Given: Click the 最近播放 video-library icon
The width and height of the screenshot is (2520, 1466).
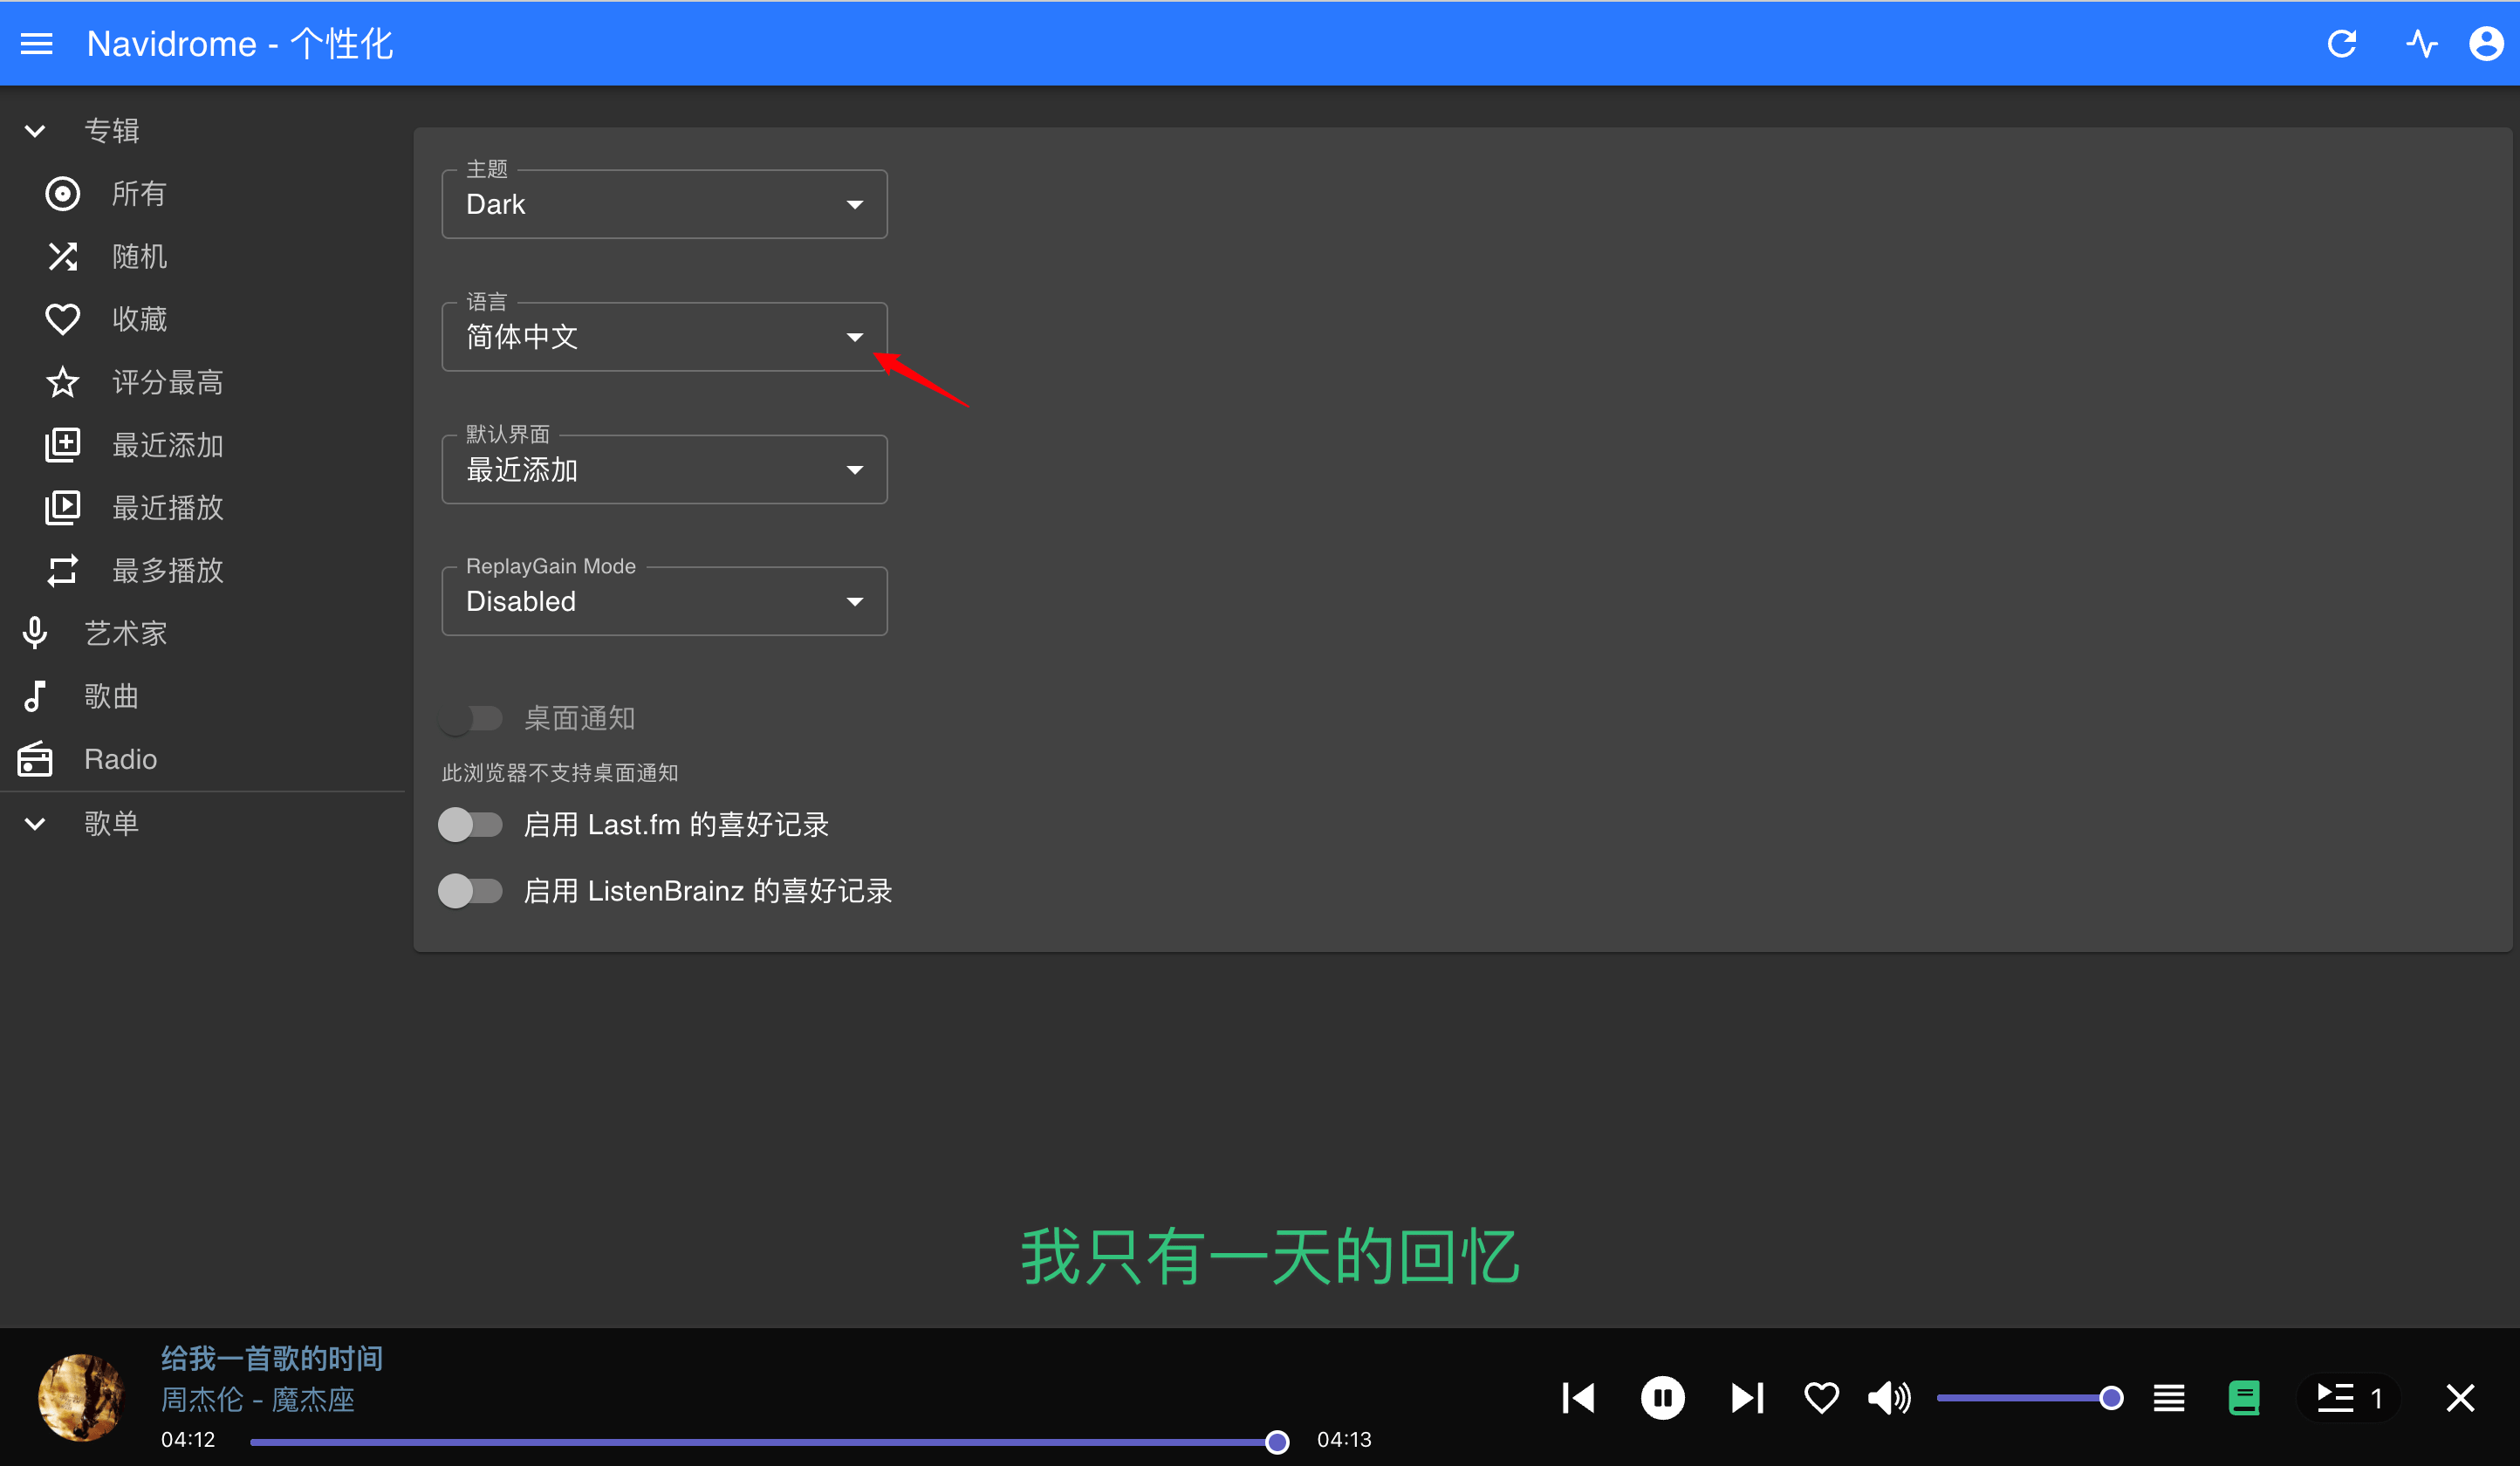Looking at the screenshot, I should point(62,508).
